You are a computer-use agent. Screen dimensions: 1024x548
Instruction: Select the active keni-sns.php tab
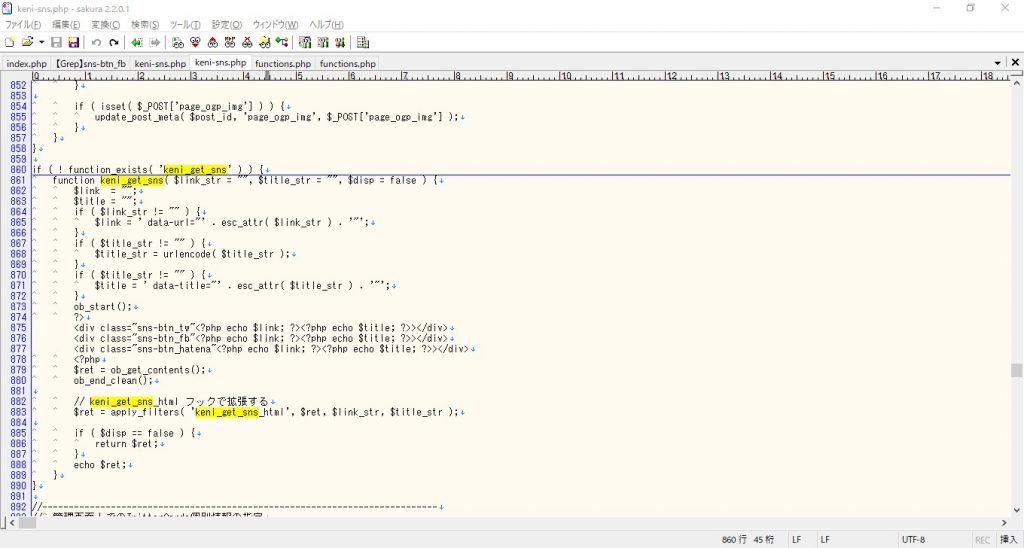pos(220,63)
